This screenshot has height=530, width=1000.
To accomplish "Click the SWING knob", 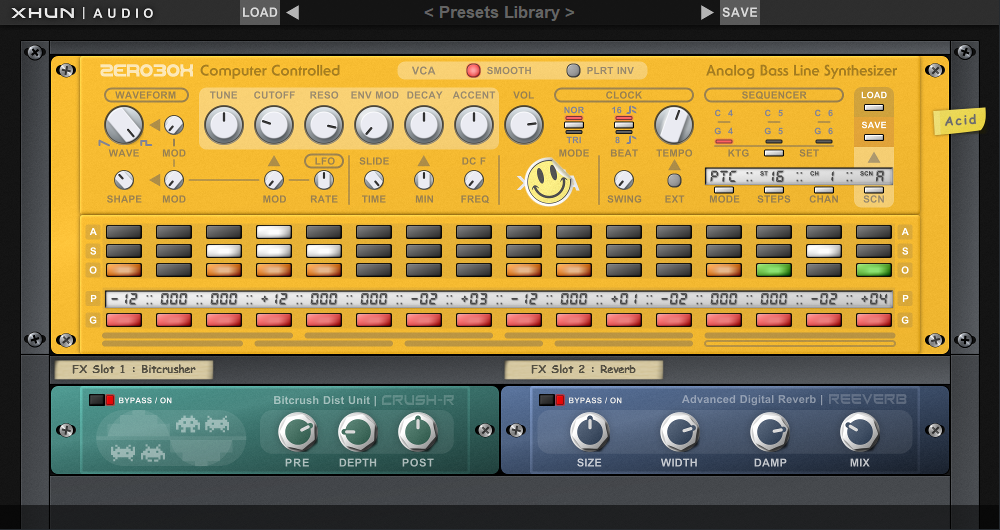I will click(624, 180).
